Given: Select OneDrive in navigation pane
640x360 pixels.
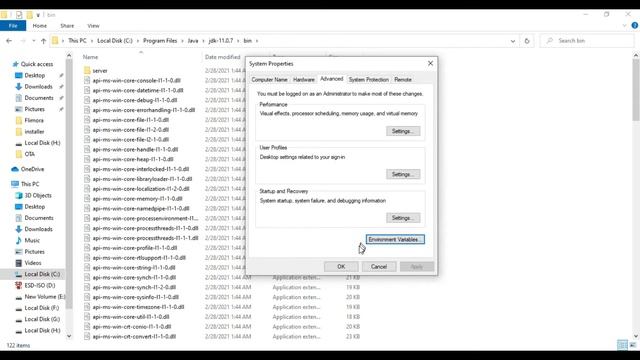Looking at the screenshot, I should pyautogui.click(x=32, y=169).
